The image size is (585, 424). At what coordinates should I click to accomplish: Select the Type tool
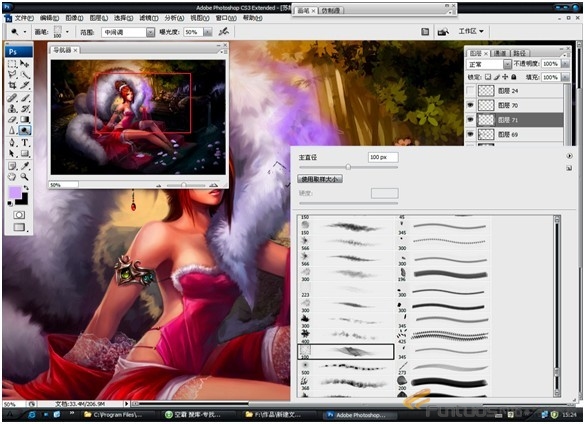[x=25, y=143]
